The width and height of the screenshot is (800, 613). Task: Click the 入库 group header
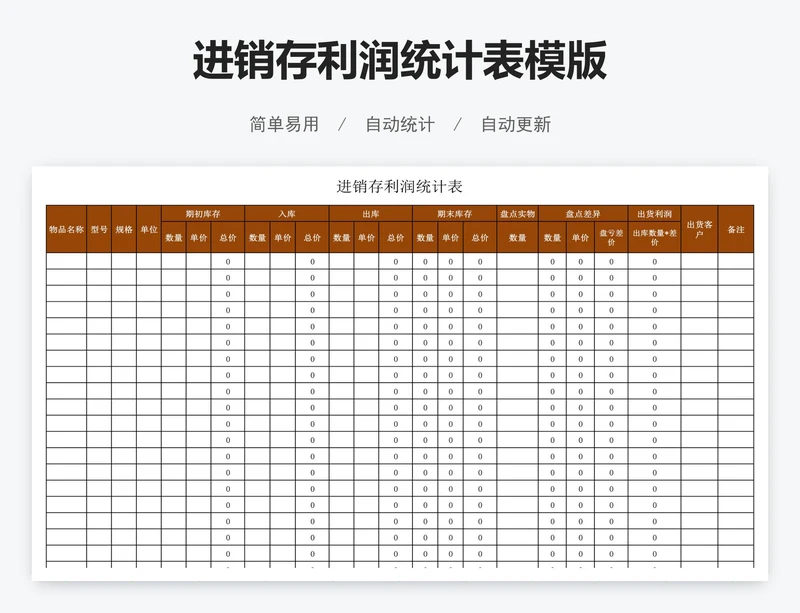287,214
